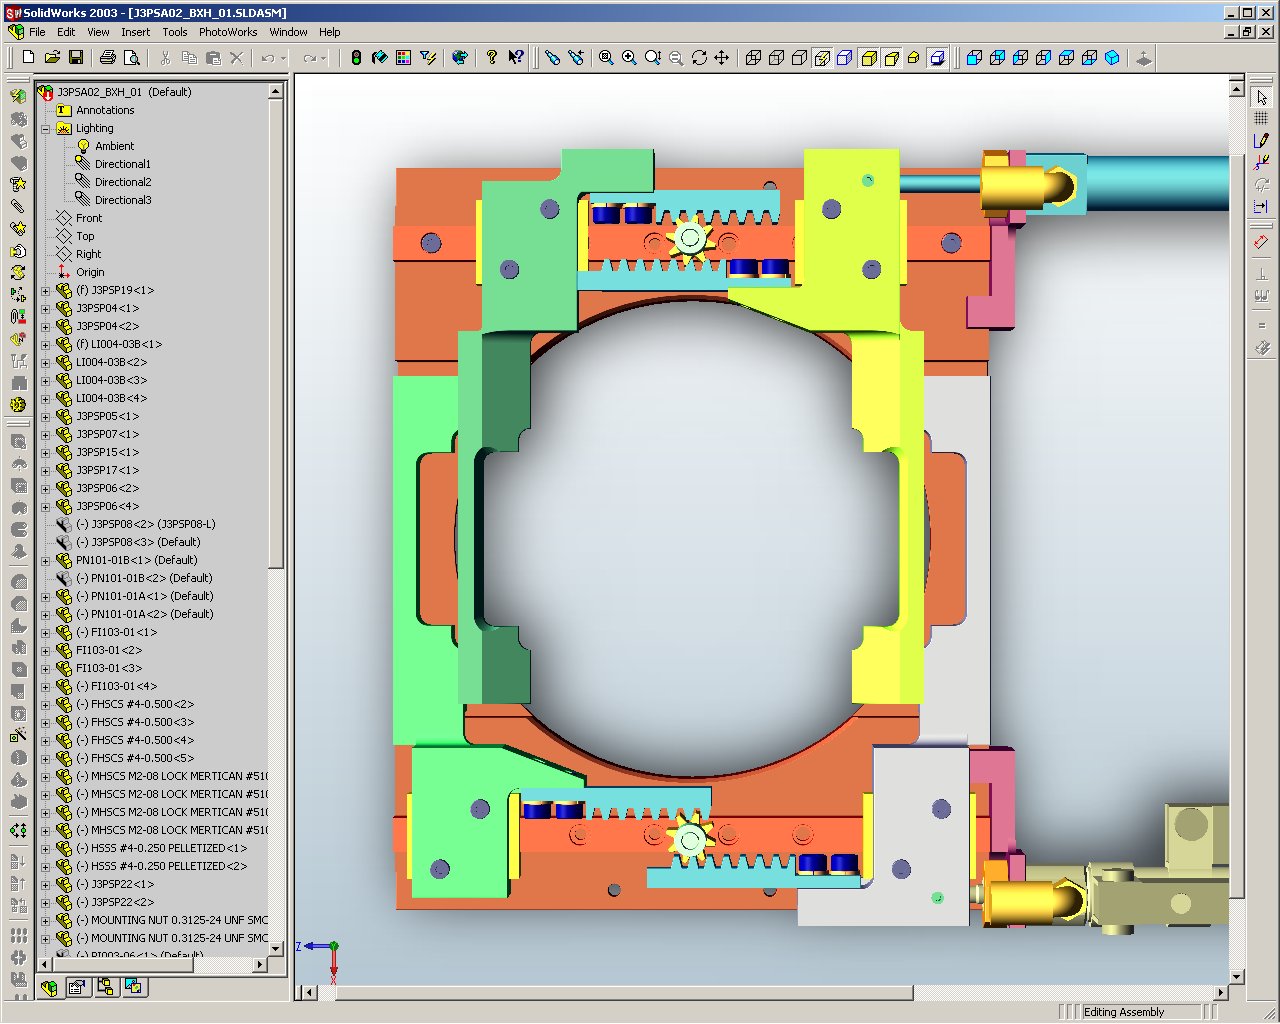Image resolution: width=1280 pixels, height=1024 pixels.
Task: Click the Print Preview icon
Action: pos(131,58)
